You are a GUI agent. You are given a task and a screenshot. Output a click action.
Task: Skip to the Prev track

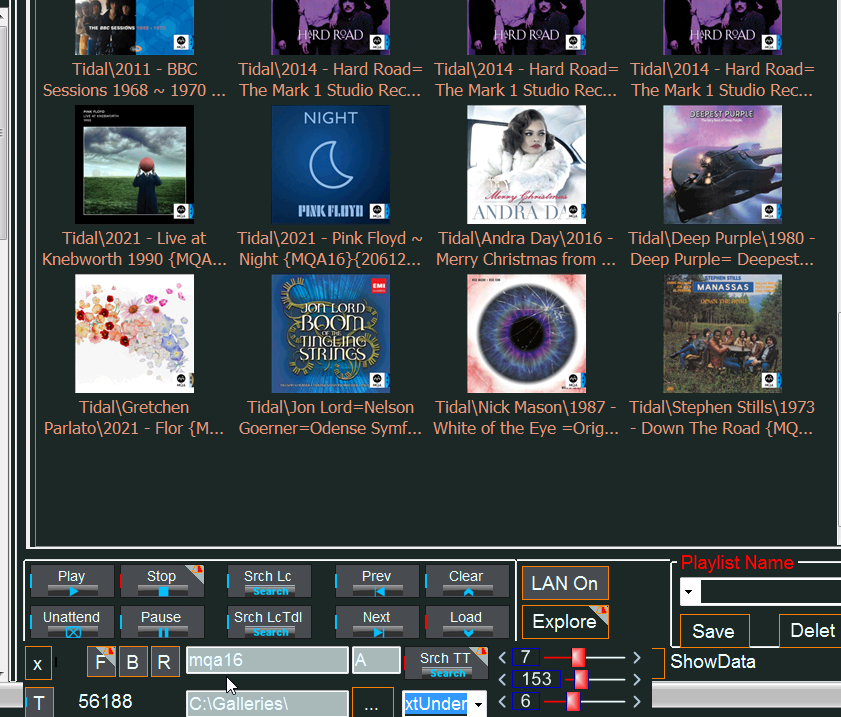[x=377, y=581]
